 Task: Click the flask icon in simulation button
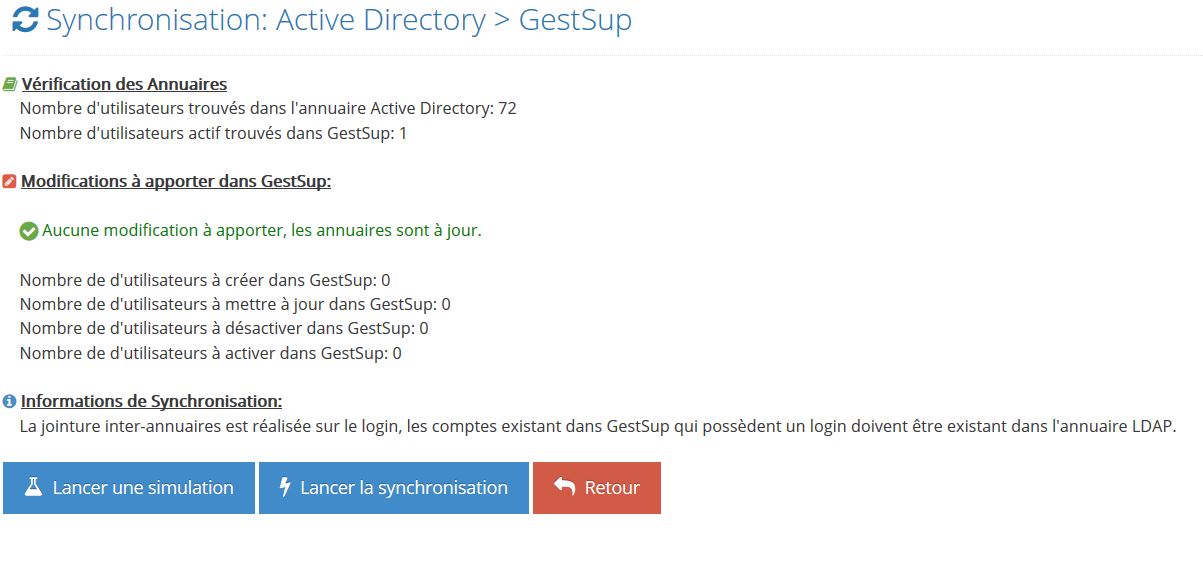coord(33,487)
